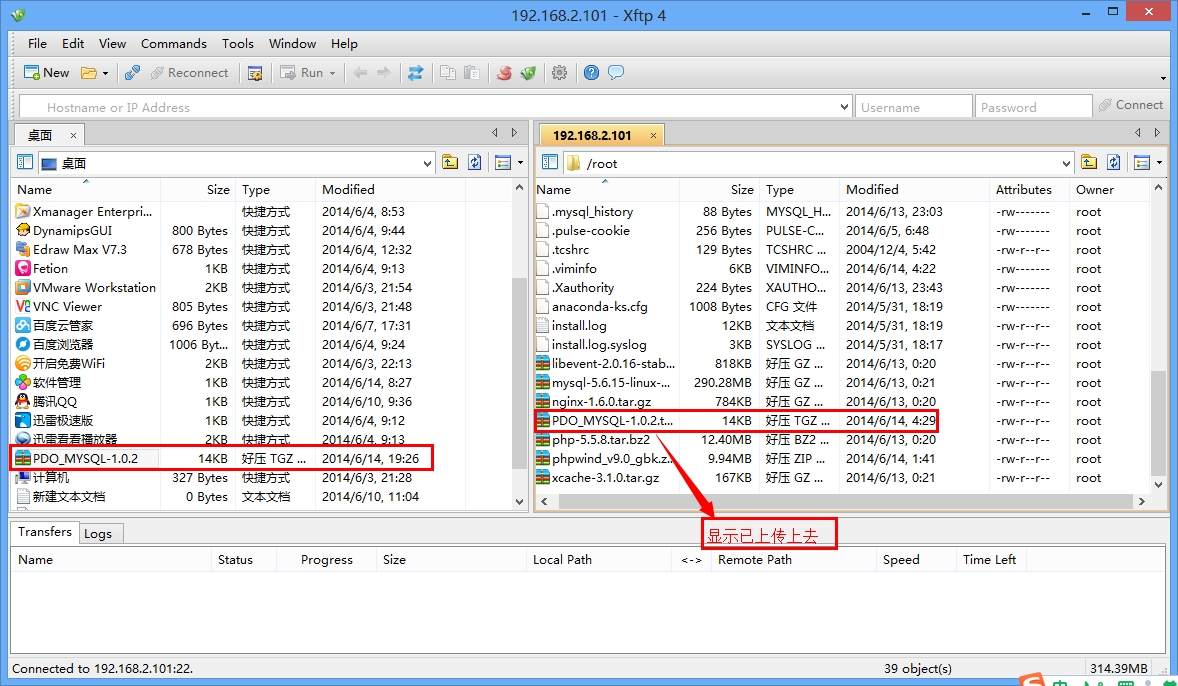Expand the hostname dropdown arrow
Screen dimensions: 1178x686
844,107
